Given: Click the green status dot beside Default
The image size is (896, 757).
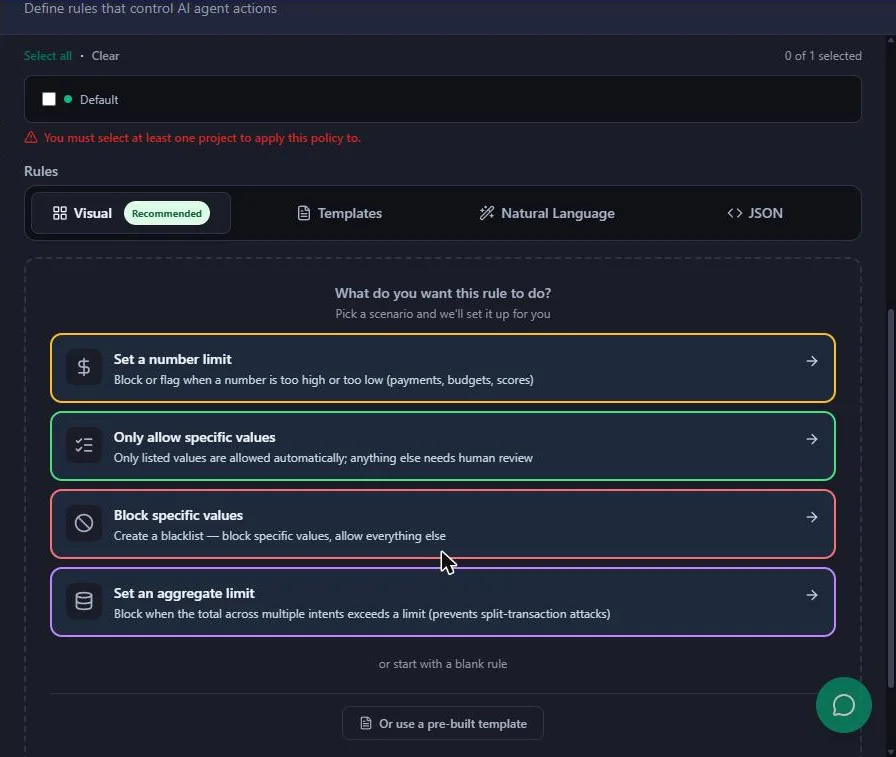Looking at the screenshot, I should pos(68,99).
